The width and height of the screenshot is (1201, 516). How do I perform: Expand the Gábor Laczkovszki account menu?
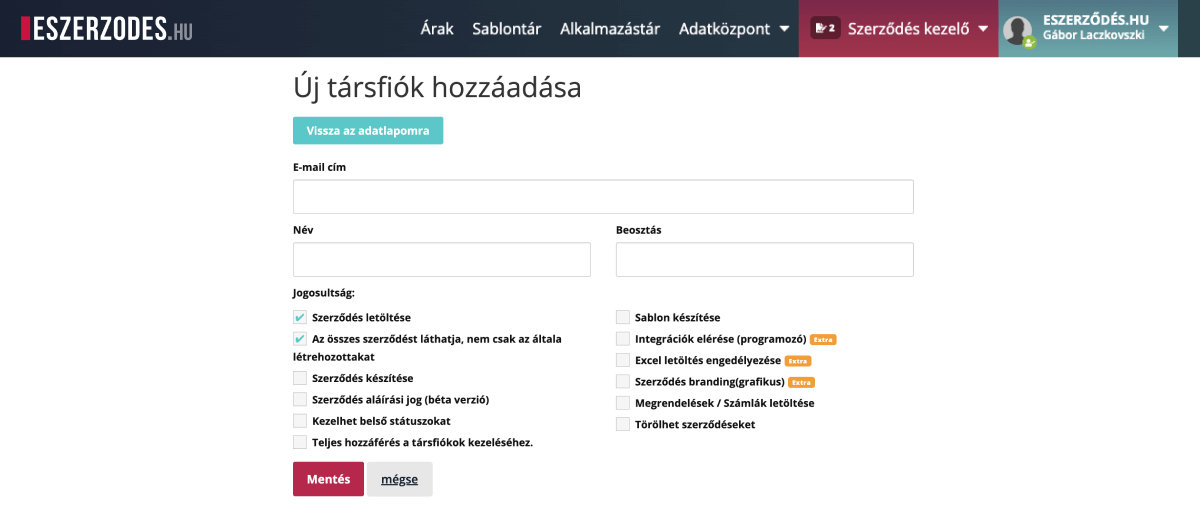(1163, 28)
